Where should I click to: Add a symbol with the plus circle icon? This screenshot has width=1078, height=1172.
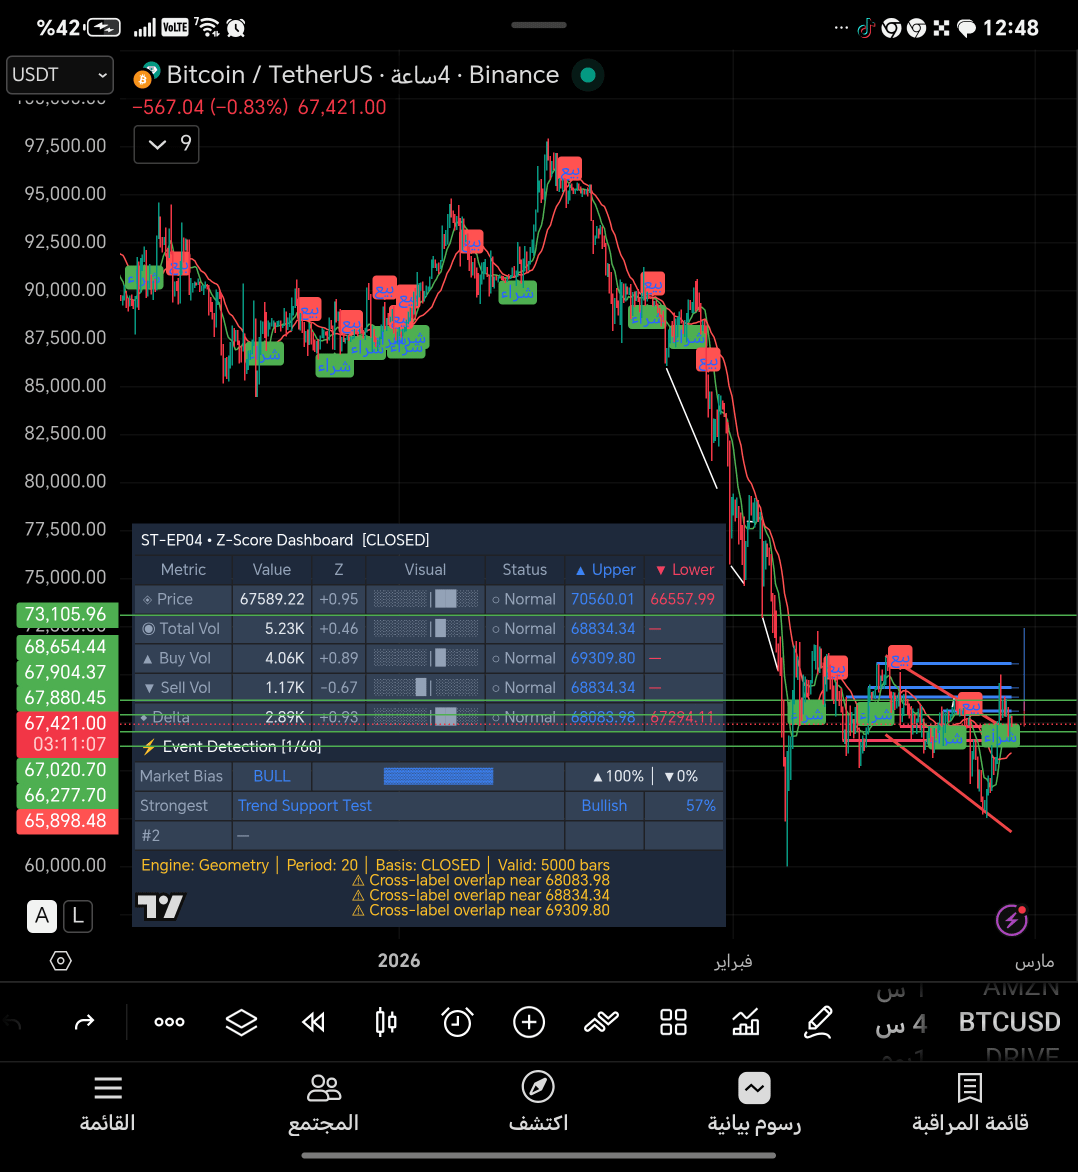[x=529, y=1022]
